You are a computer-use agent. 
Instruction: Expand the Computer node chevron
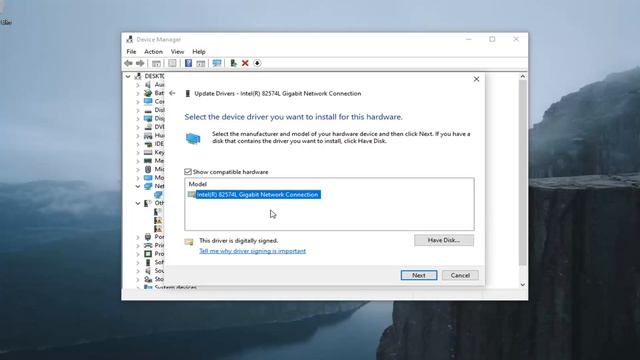(138, 102)
